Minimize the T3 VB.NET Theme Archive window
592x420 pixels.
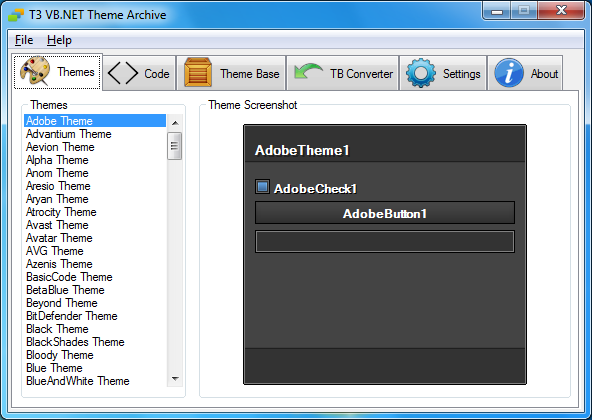(x=497, y=11)
